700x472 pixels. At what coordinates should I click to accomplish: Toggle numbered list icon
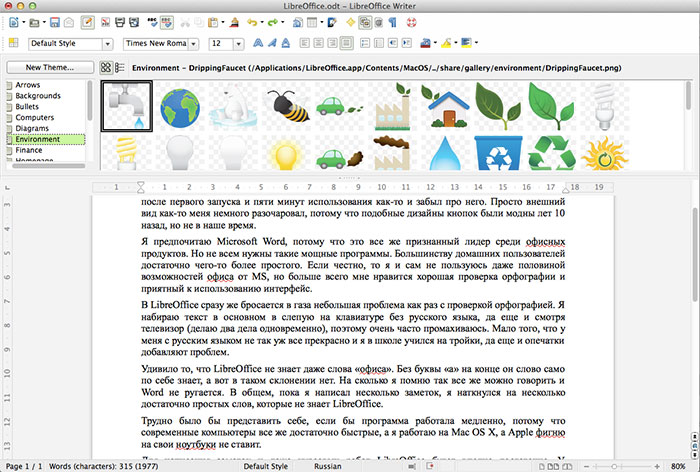click(365, 43)
